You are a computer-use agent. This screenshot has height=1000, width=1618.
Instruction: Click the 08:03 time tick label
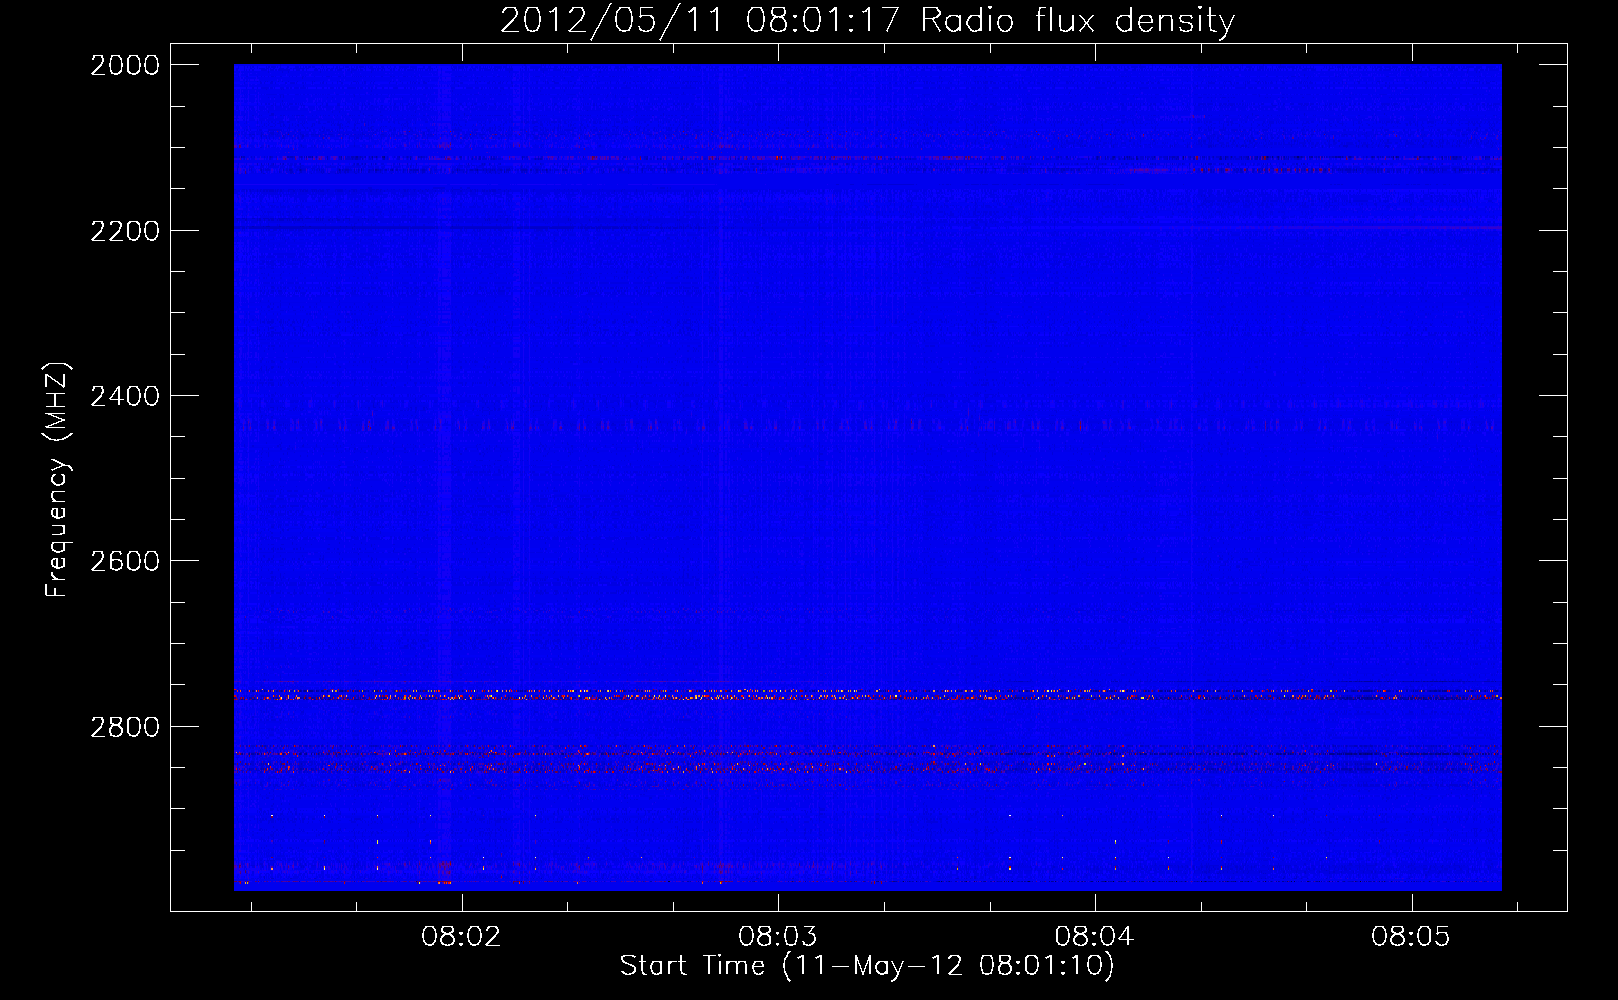(777, 937)
